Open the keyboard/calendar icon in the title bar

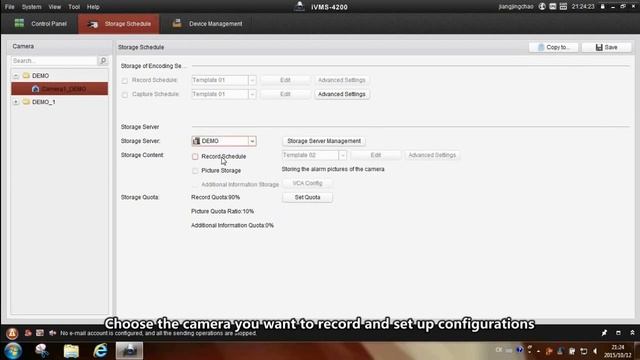[563, 7]
